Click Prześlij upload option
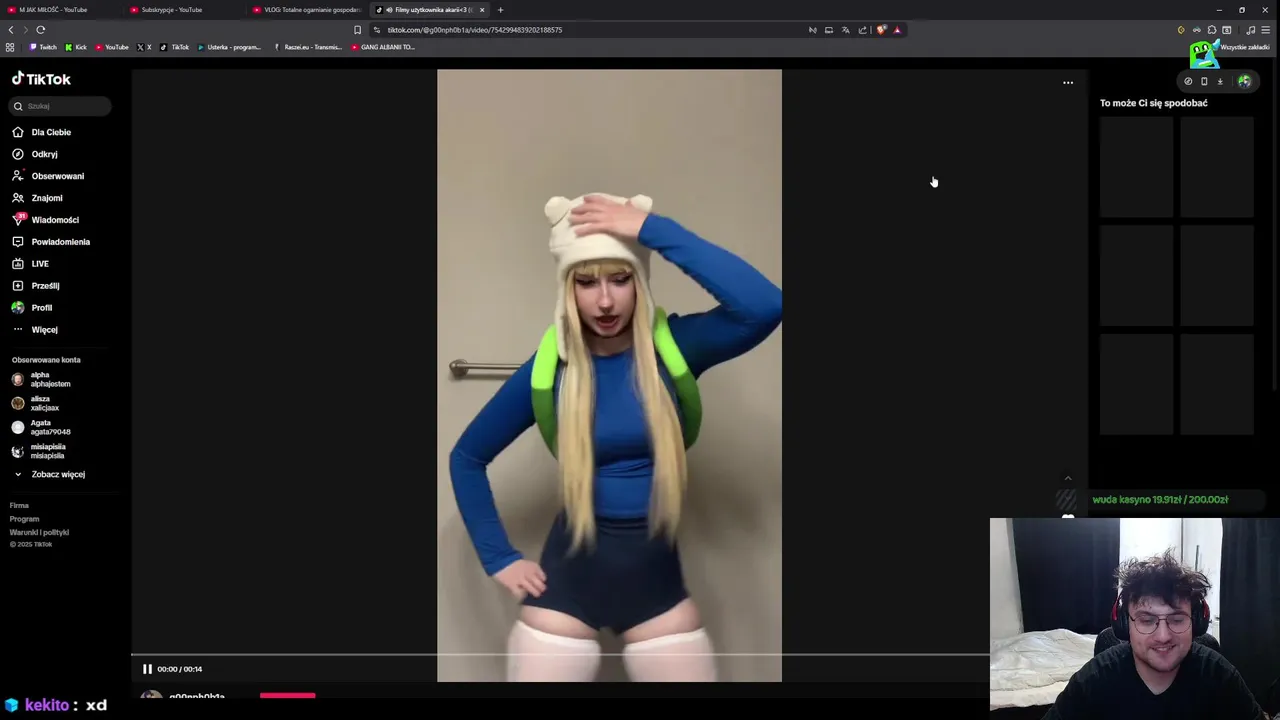This screenshot has width=1280, height=720. [36, 286]
